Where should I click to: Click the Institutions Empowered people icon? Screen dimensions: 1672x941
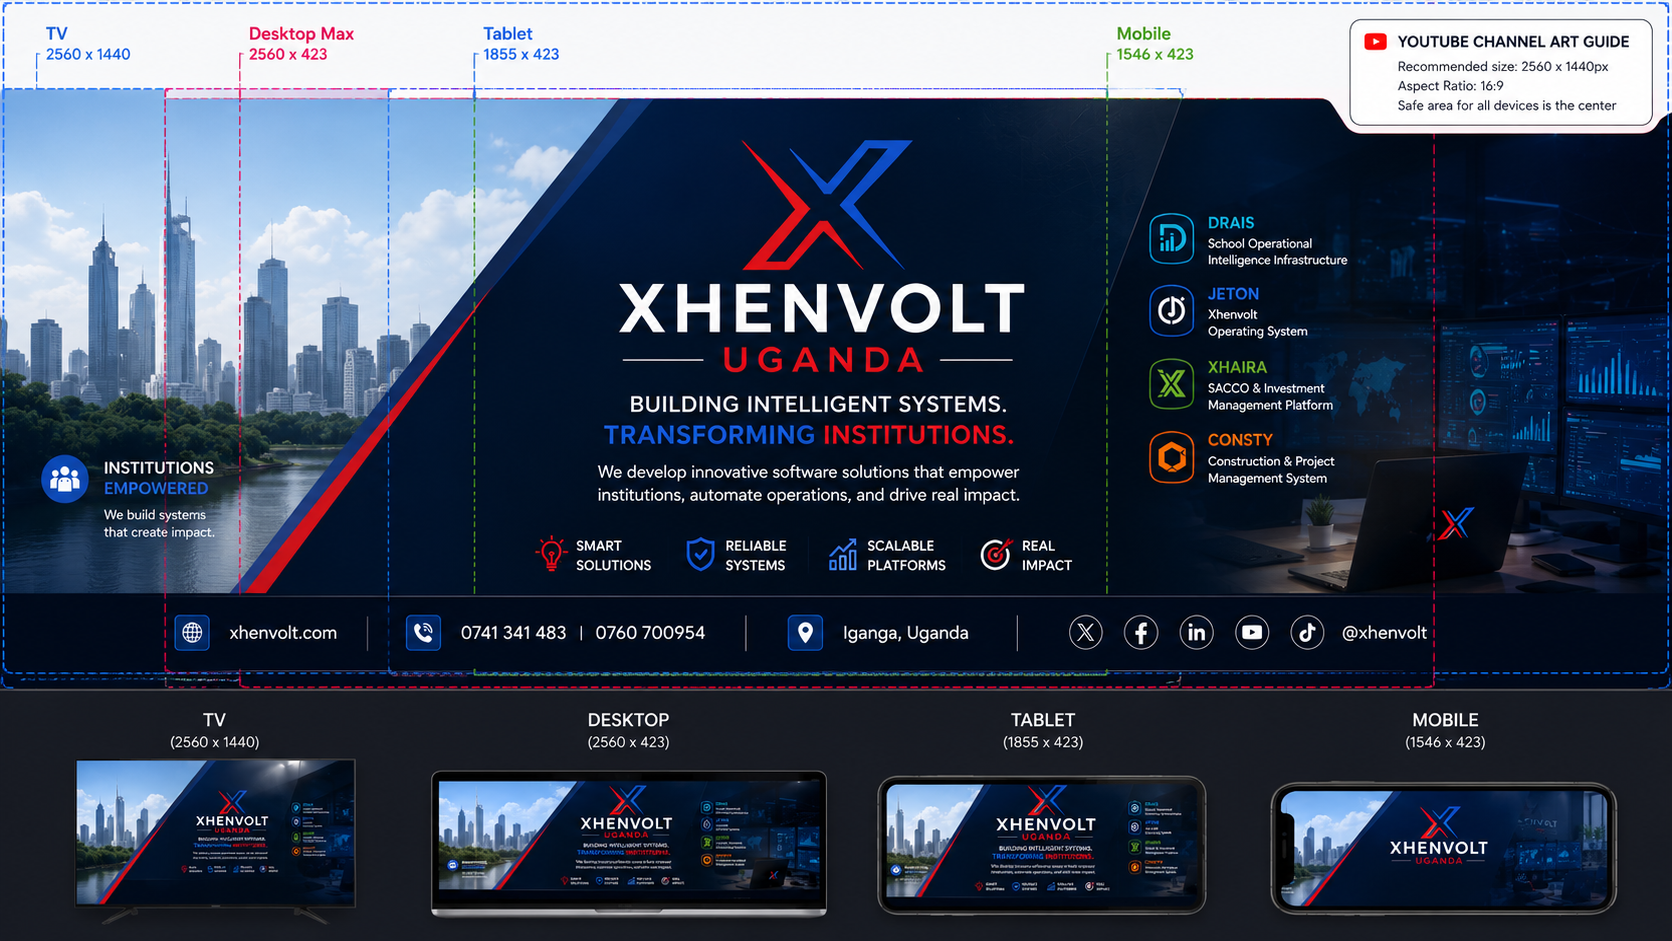65,479
